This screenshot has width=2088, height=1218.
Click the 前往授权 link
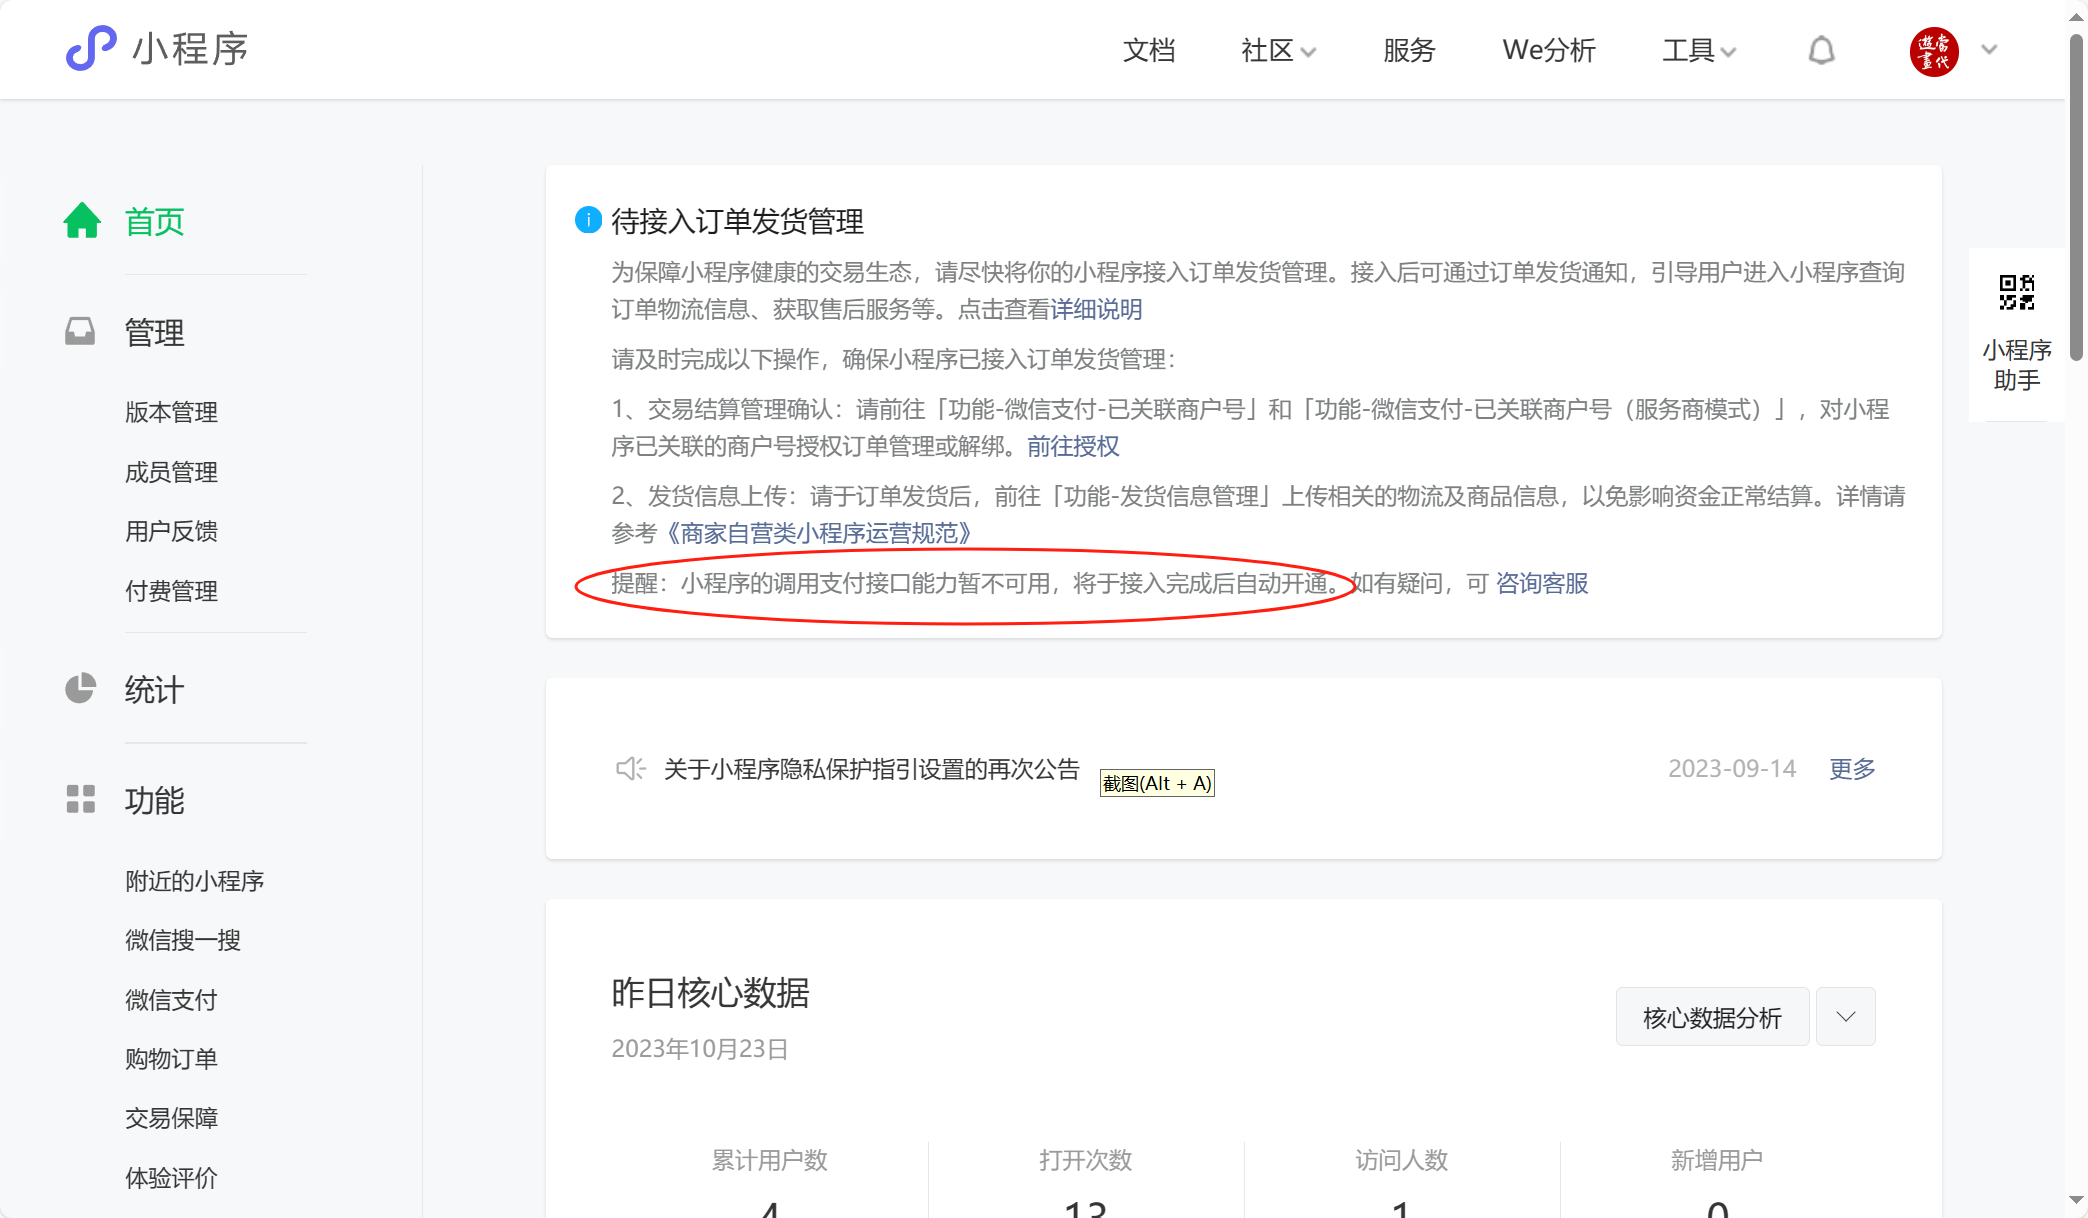1073,447
